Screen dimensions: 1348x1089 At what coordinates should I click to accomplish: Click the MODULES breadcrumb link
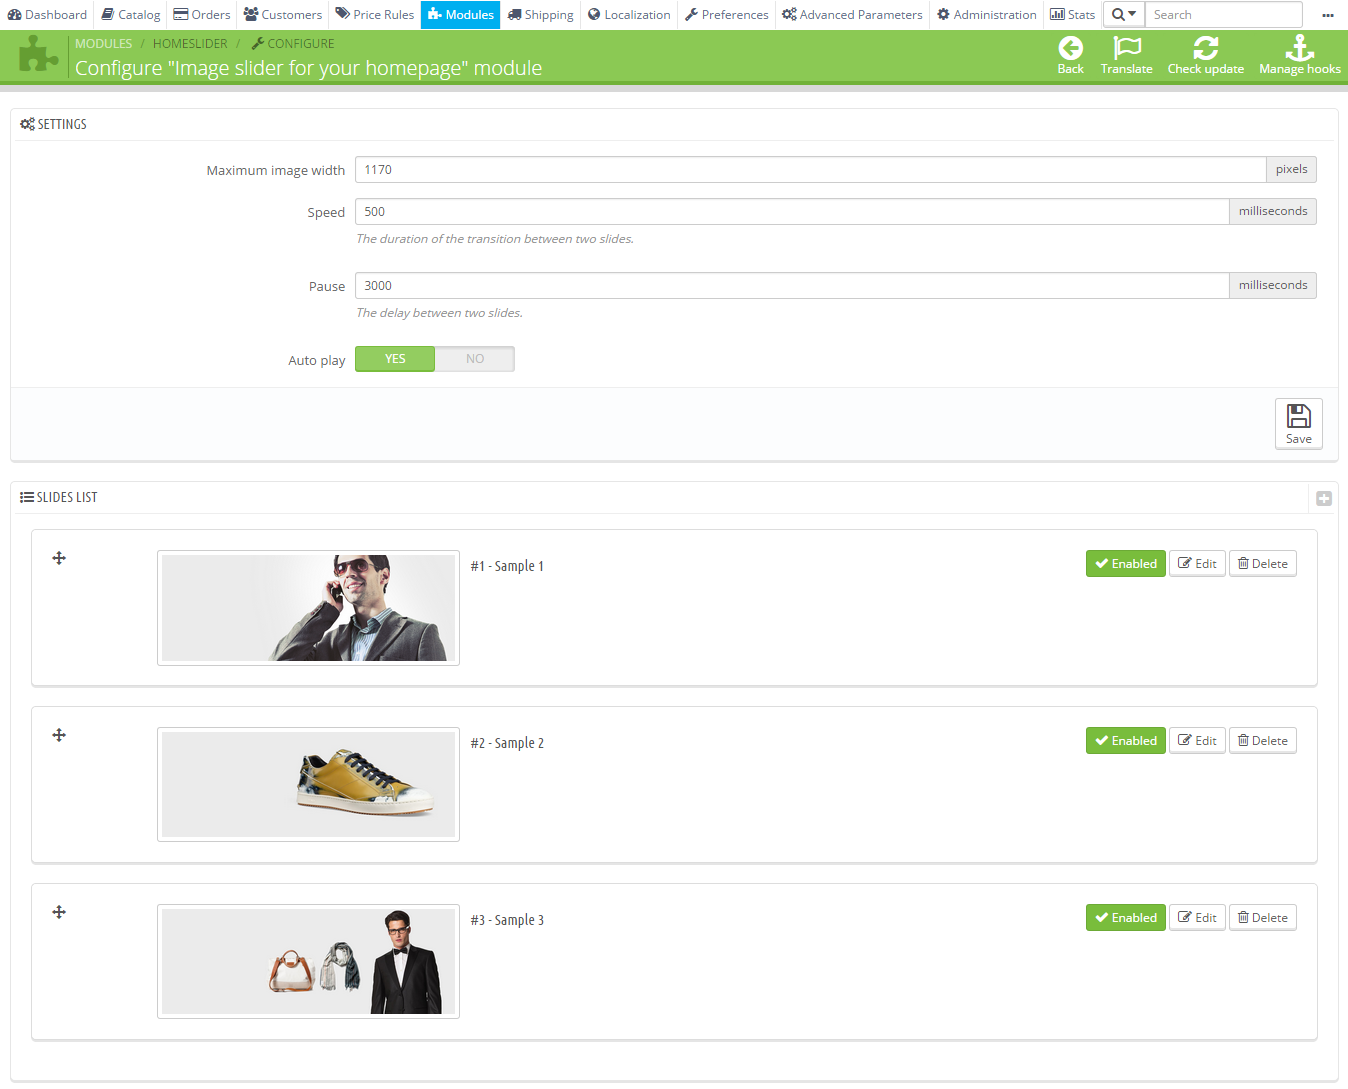[x=104, y=44]
